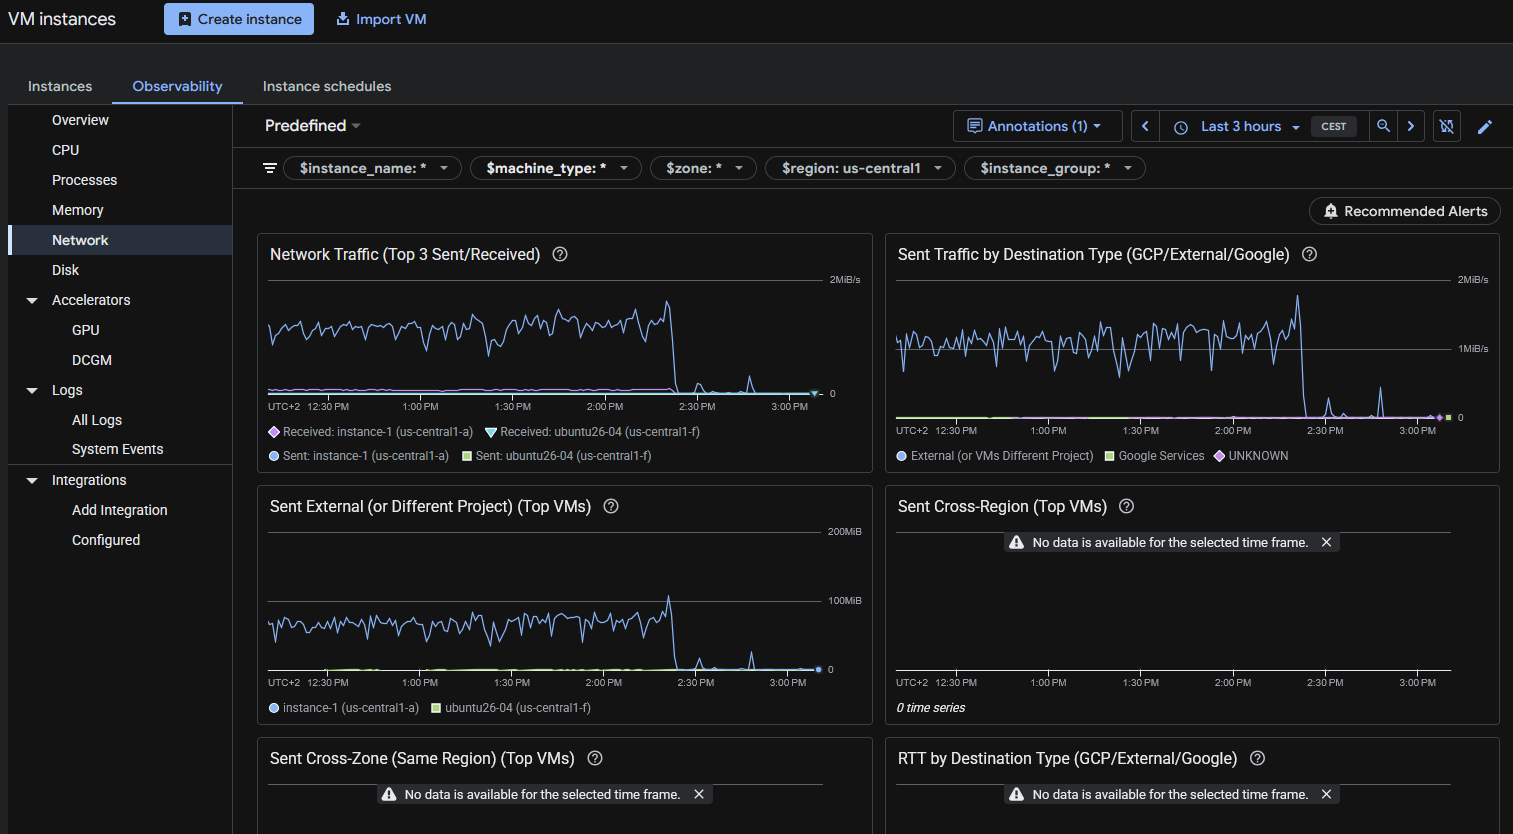This screenshot has height=834, width=1513.
Task: Collapse the Accelerators tree section
Action: coord(32,300)
